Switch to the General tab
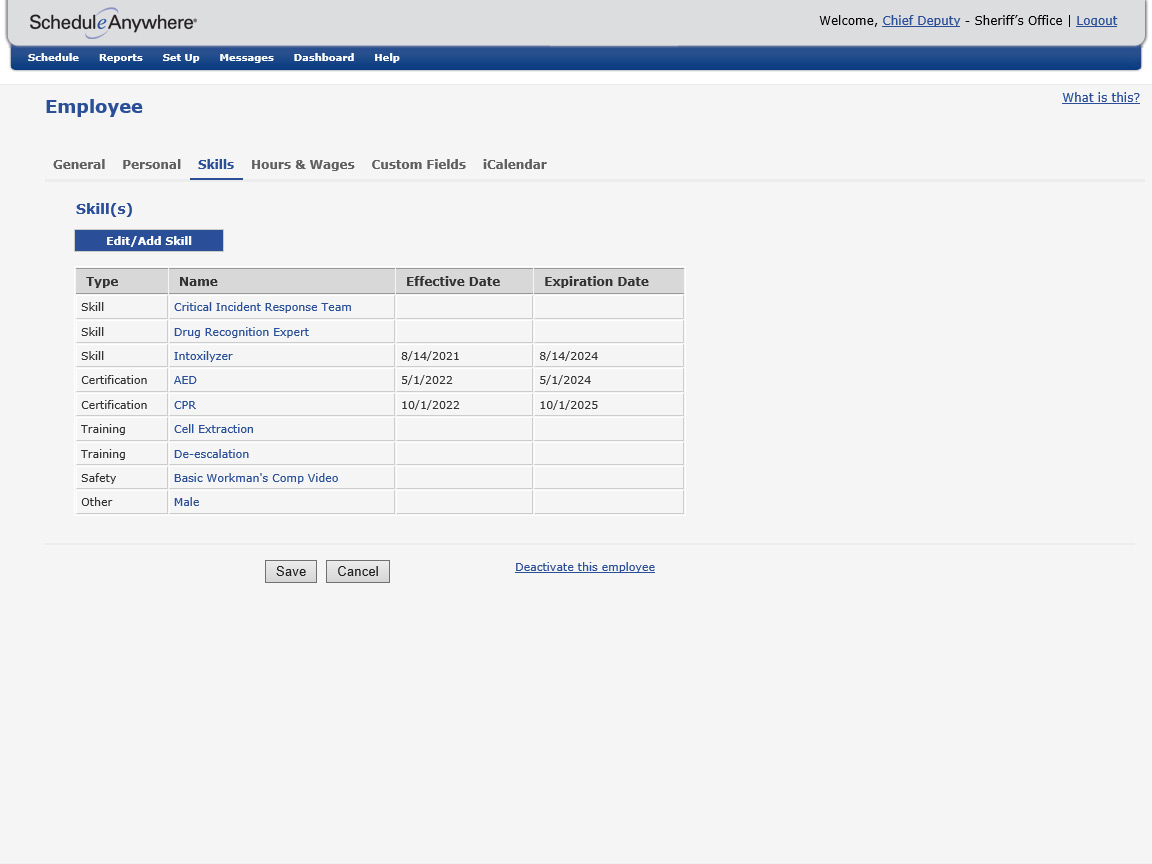The height and width of the screenshot is (864, 1152). point(79,165)
